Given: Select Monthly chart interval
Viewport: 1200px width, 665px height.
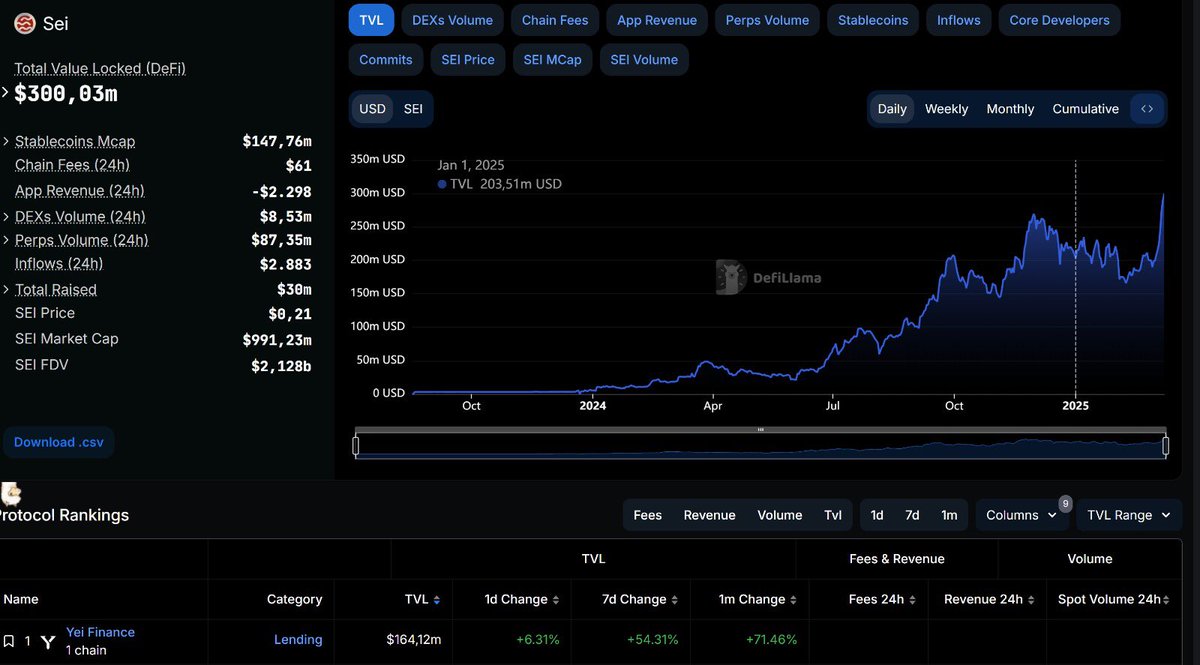Looking at the screenshot, I should point(1010,109).
